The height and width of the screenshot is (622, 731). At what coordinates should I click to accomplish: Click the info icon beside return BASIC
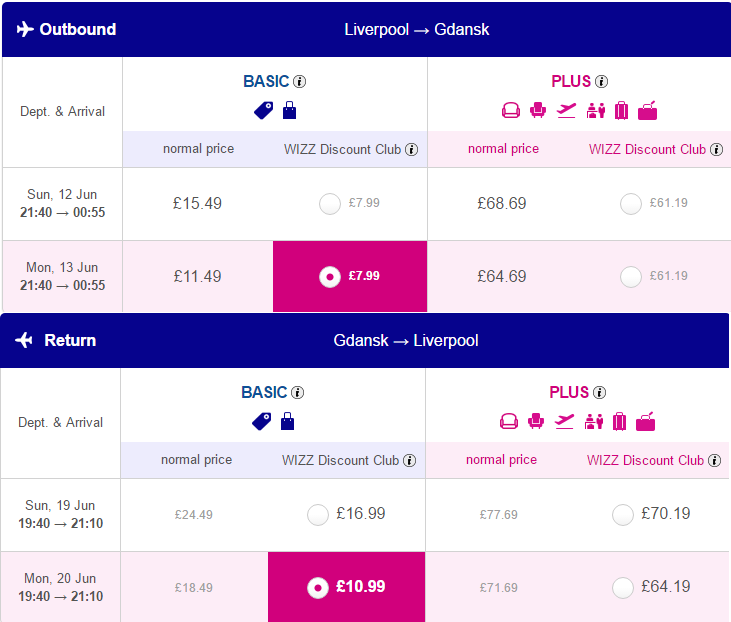[x=297, y=393]
